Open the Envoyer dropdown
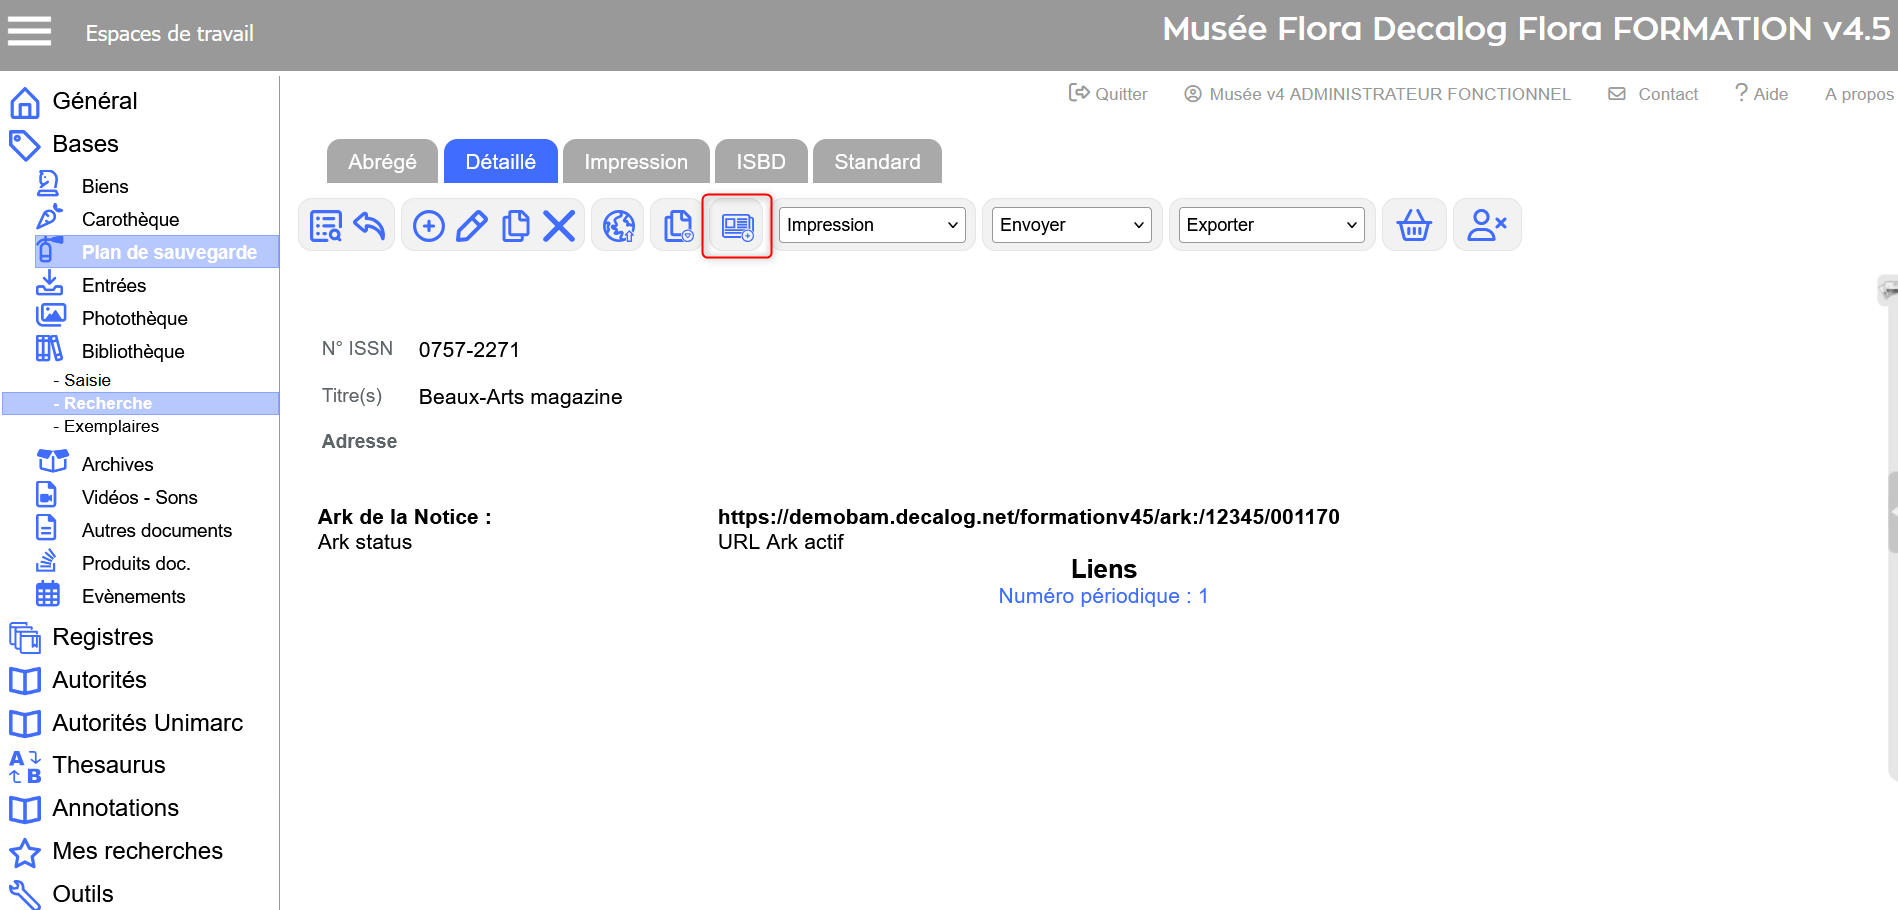 pyautogui.click(x=1071, y=225)
